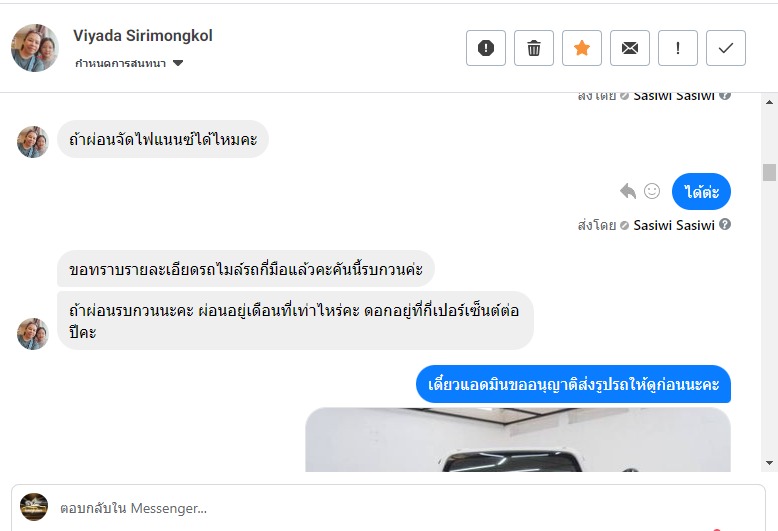Open help icon beside Sasiwi Sasiwi sender

pos(725,224)
